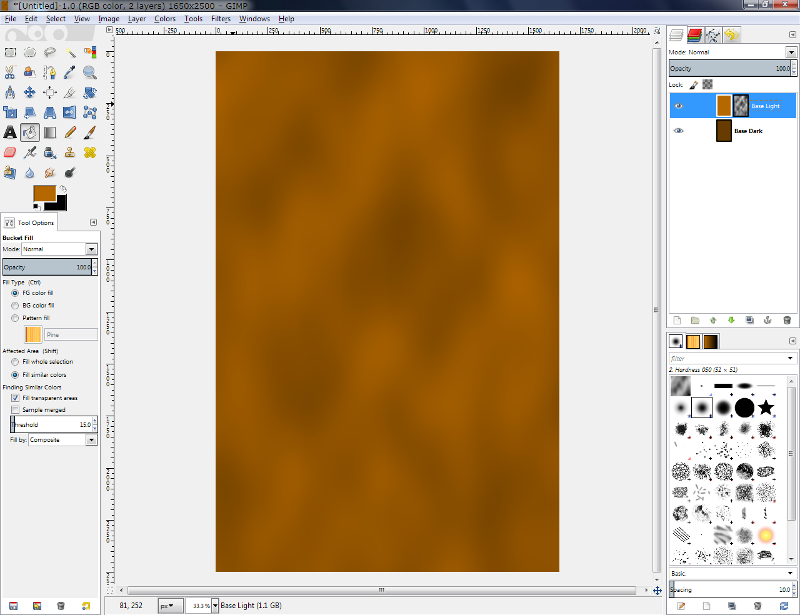The image size is (800, 615).
Task: Select the Heal tool
Action: [x=90, y=153]
